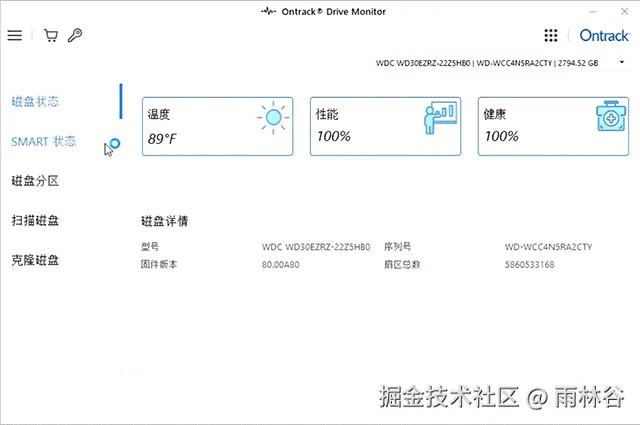The image size is (640, 425).
Task: Click the 性能 card
Action: tap(385, 126)
